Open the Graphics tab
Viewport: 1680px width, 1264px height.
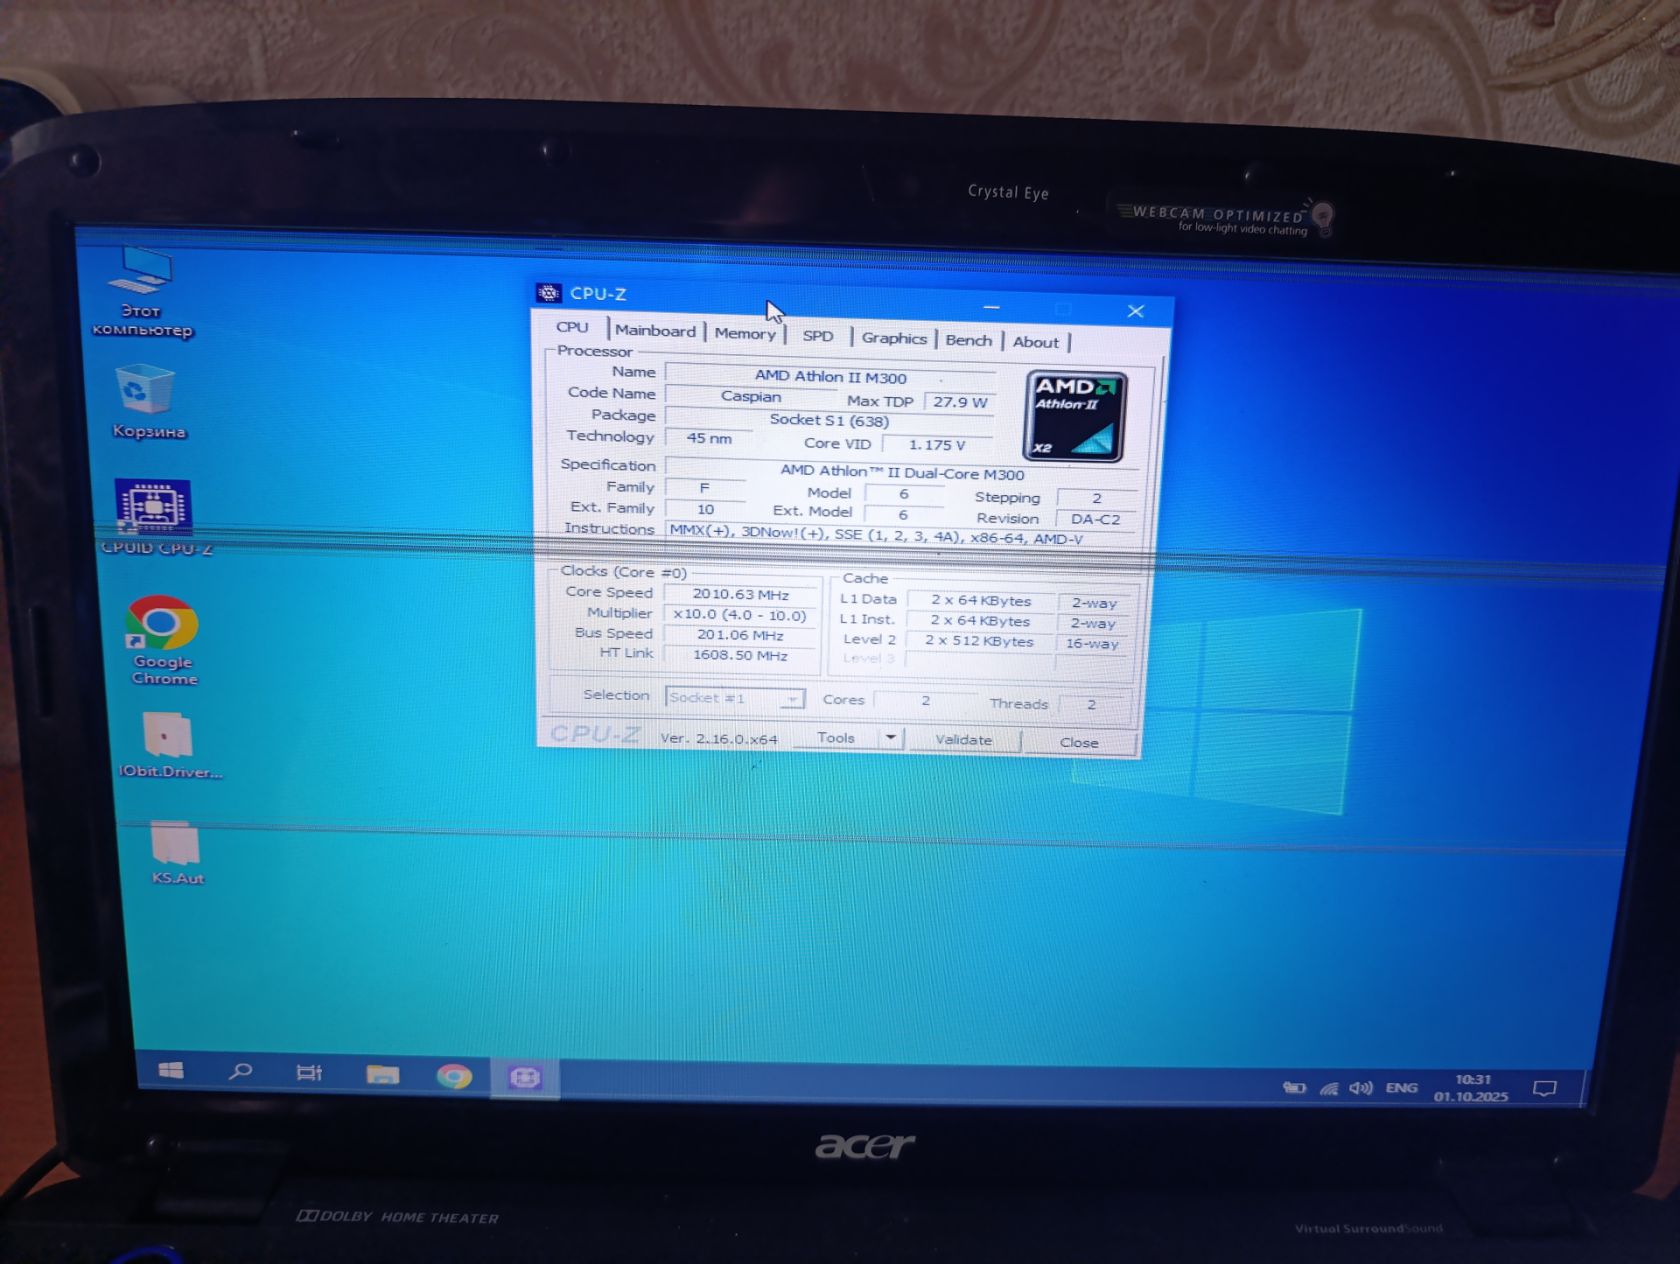pyautogui.click(x=894, y=338)
